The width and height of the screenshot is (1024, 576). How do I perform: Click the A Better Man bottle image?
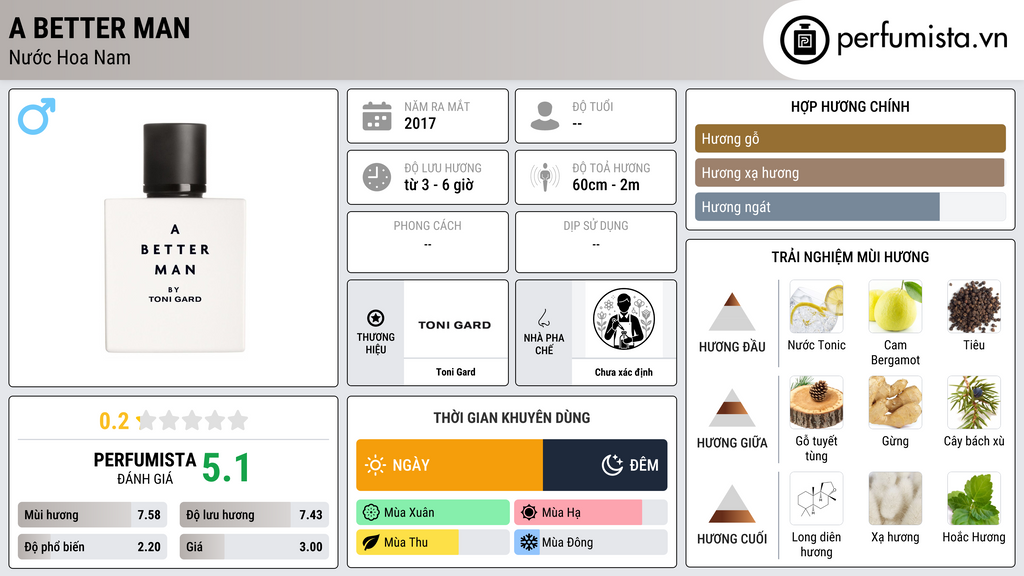[175, 238]
